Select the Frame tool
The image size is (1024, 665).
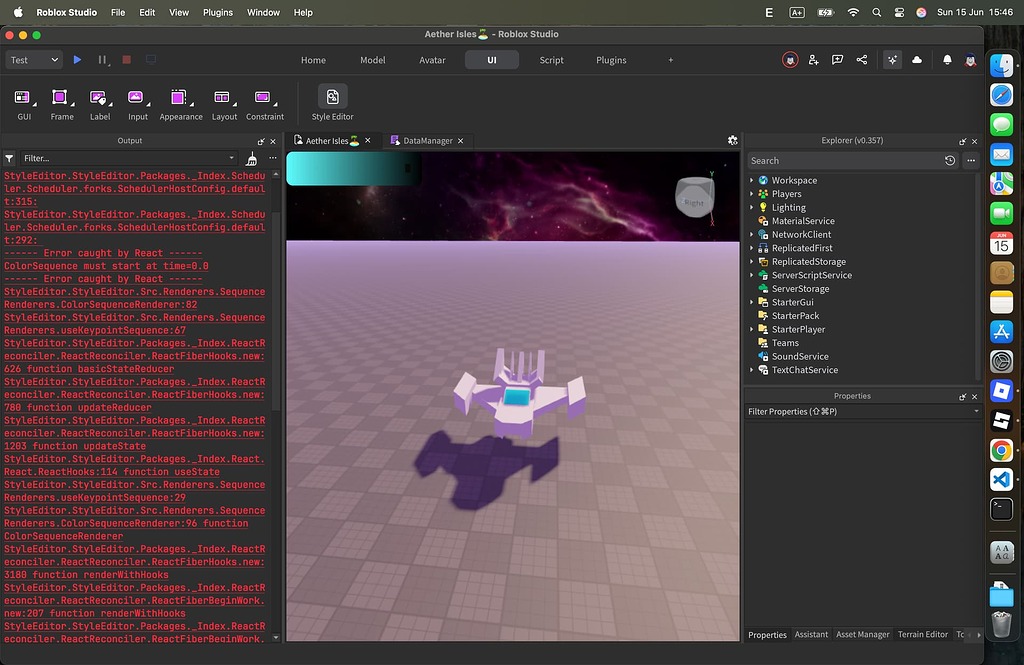point(62,105)
